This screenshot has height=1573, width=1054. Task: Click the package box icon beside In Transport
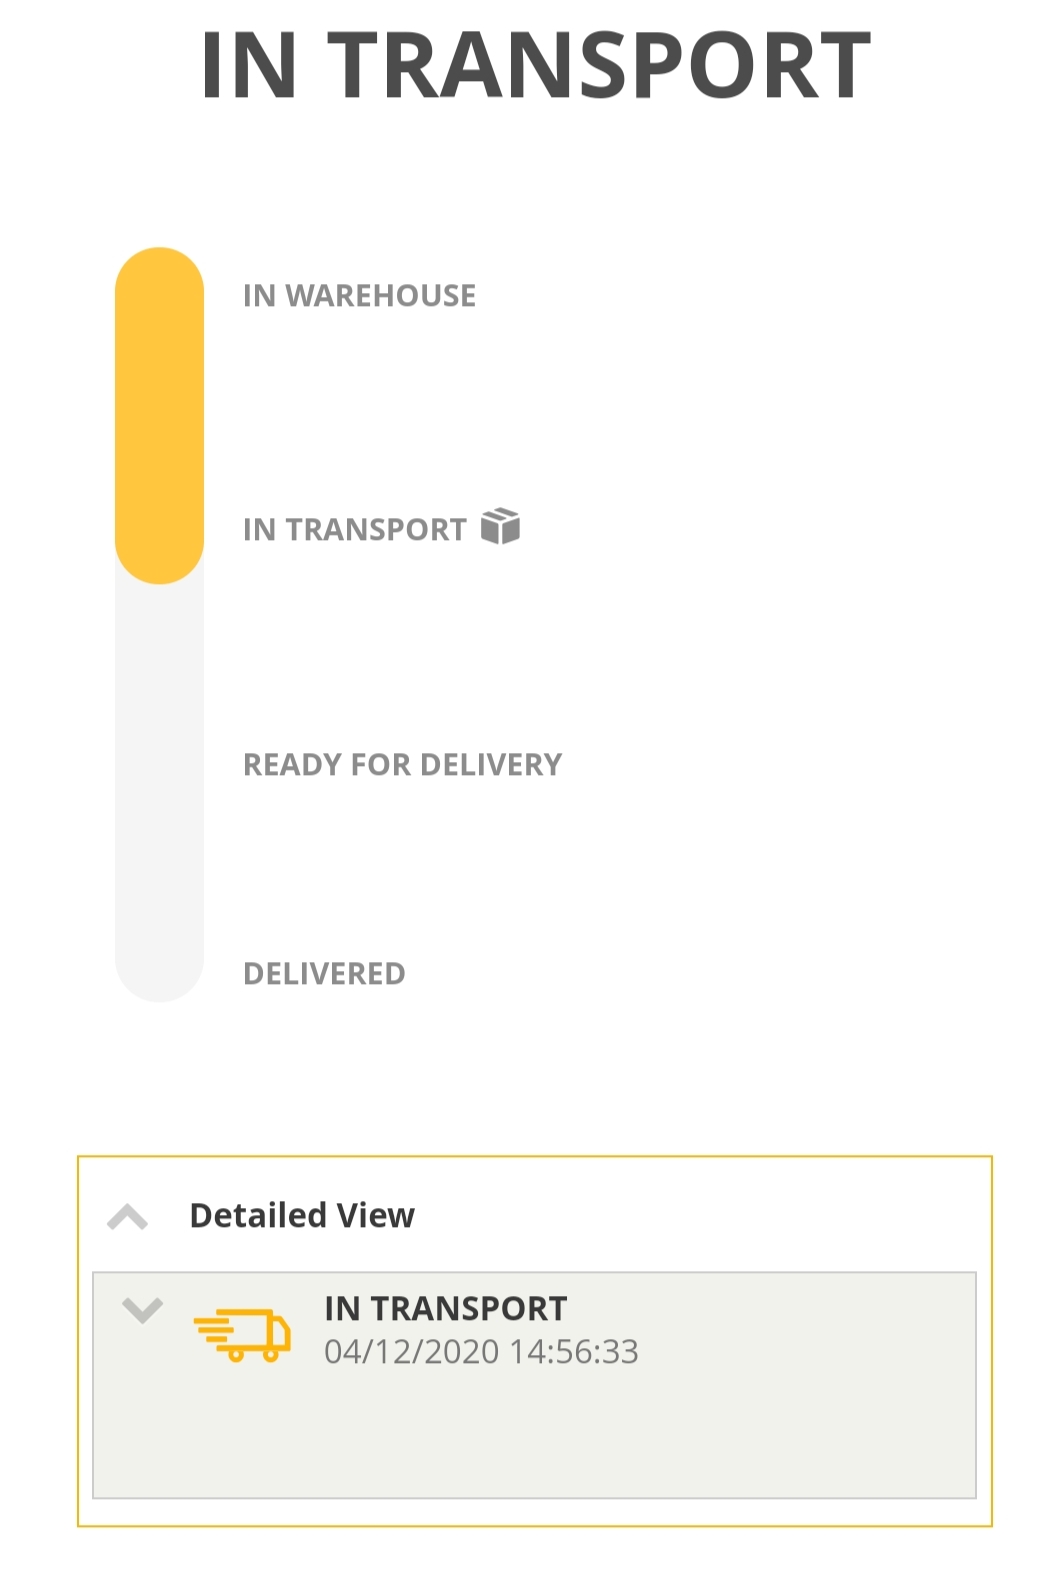click(500, 526)
